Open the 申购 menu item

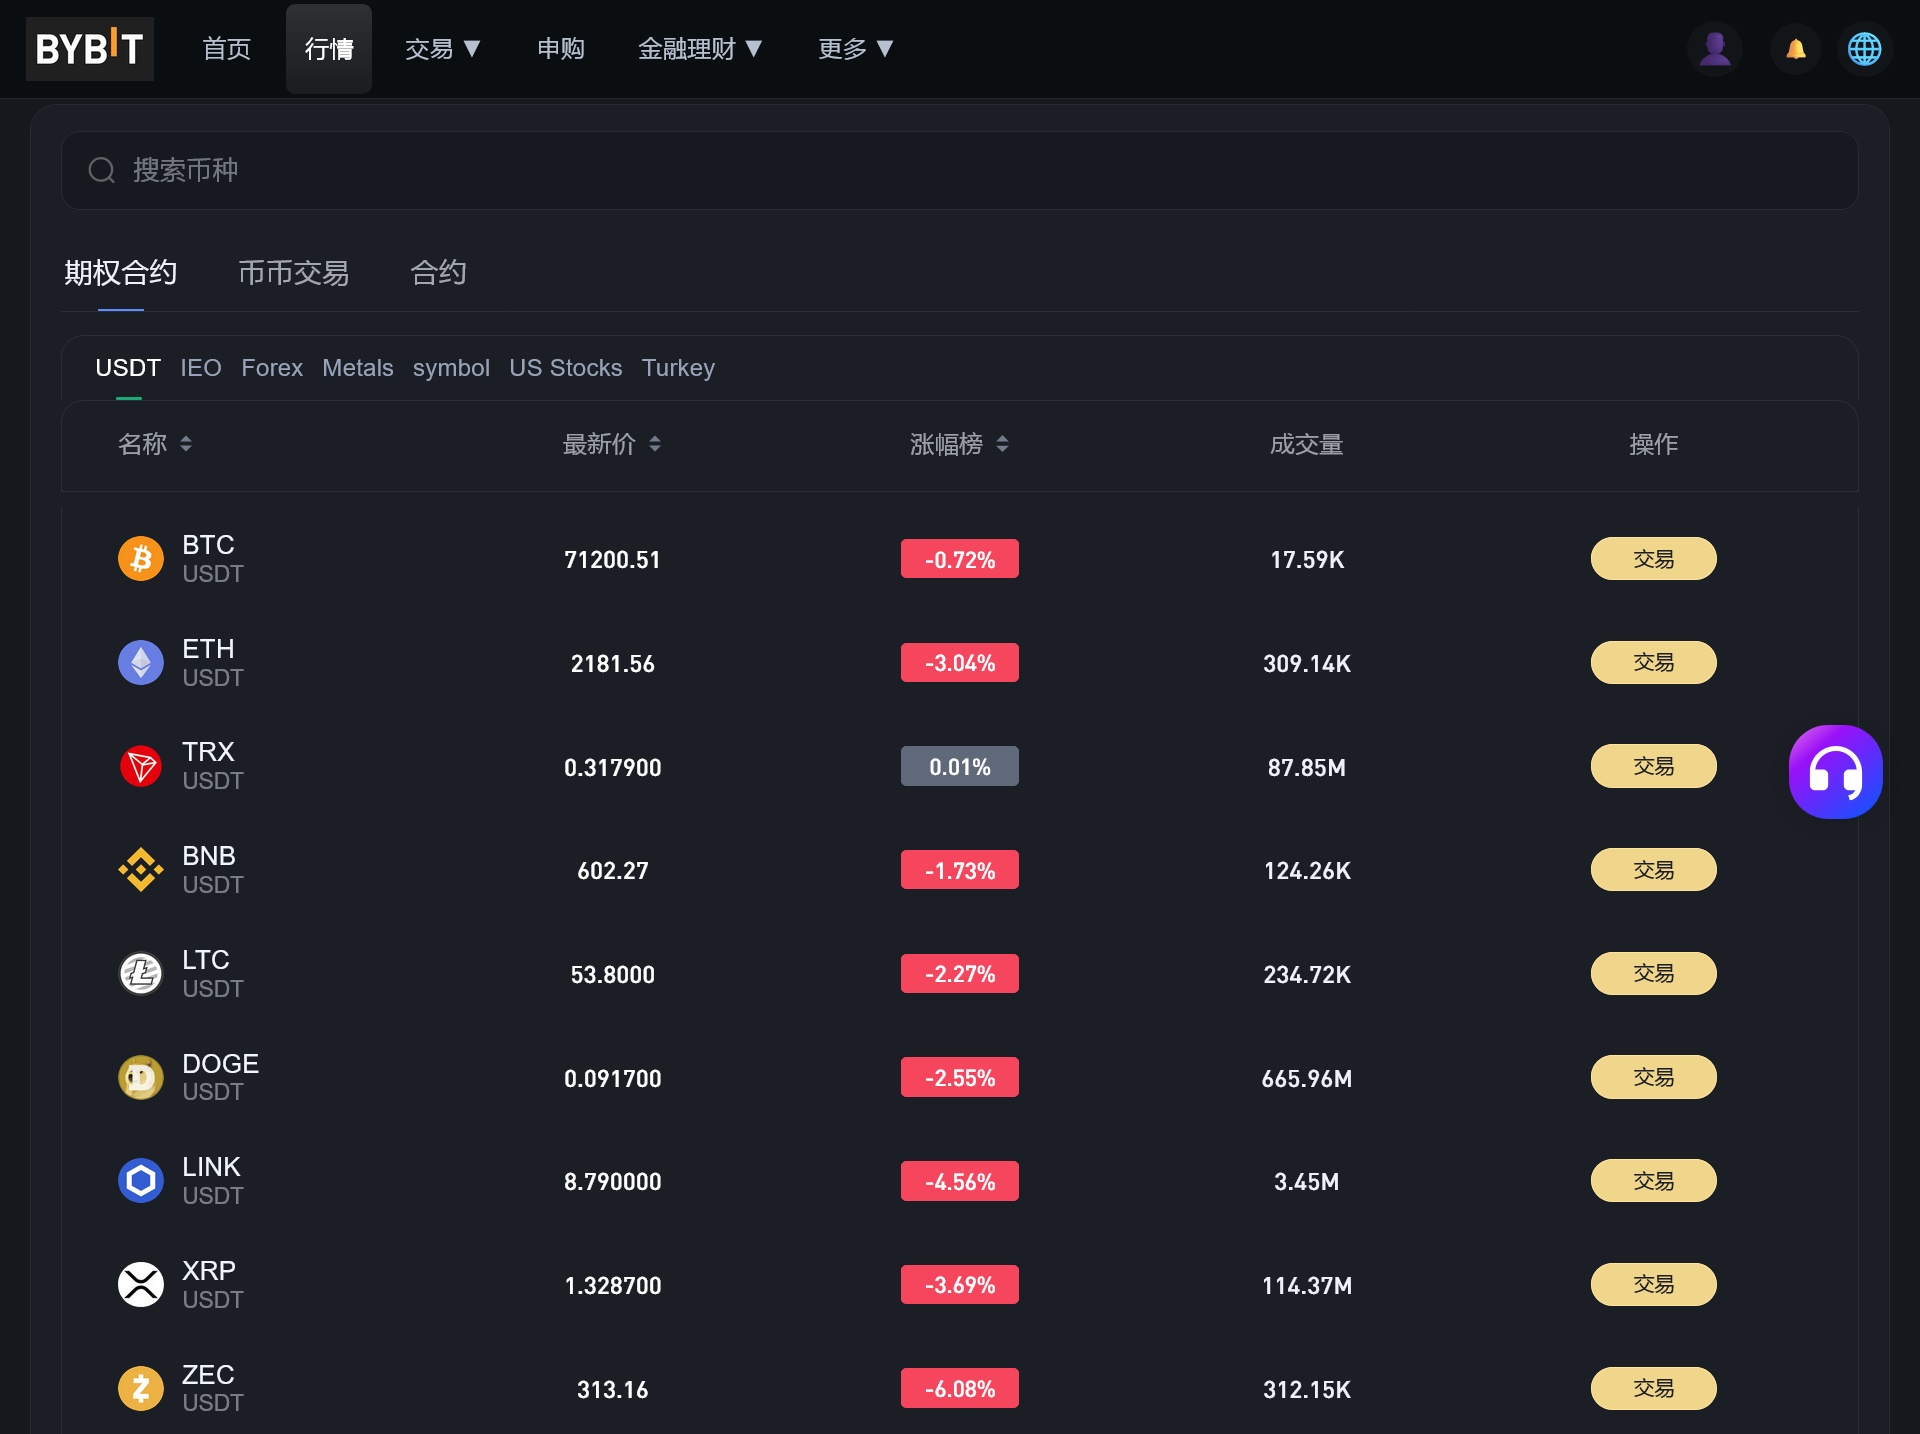(561, 49)
